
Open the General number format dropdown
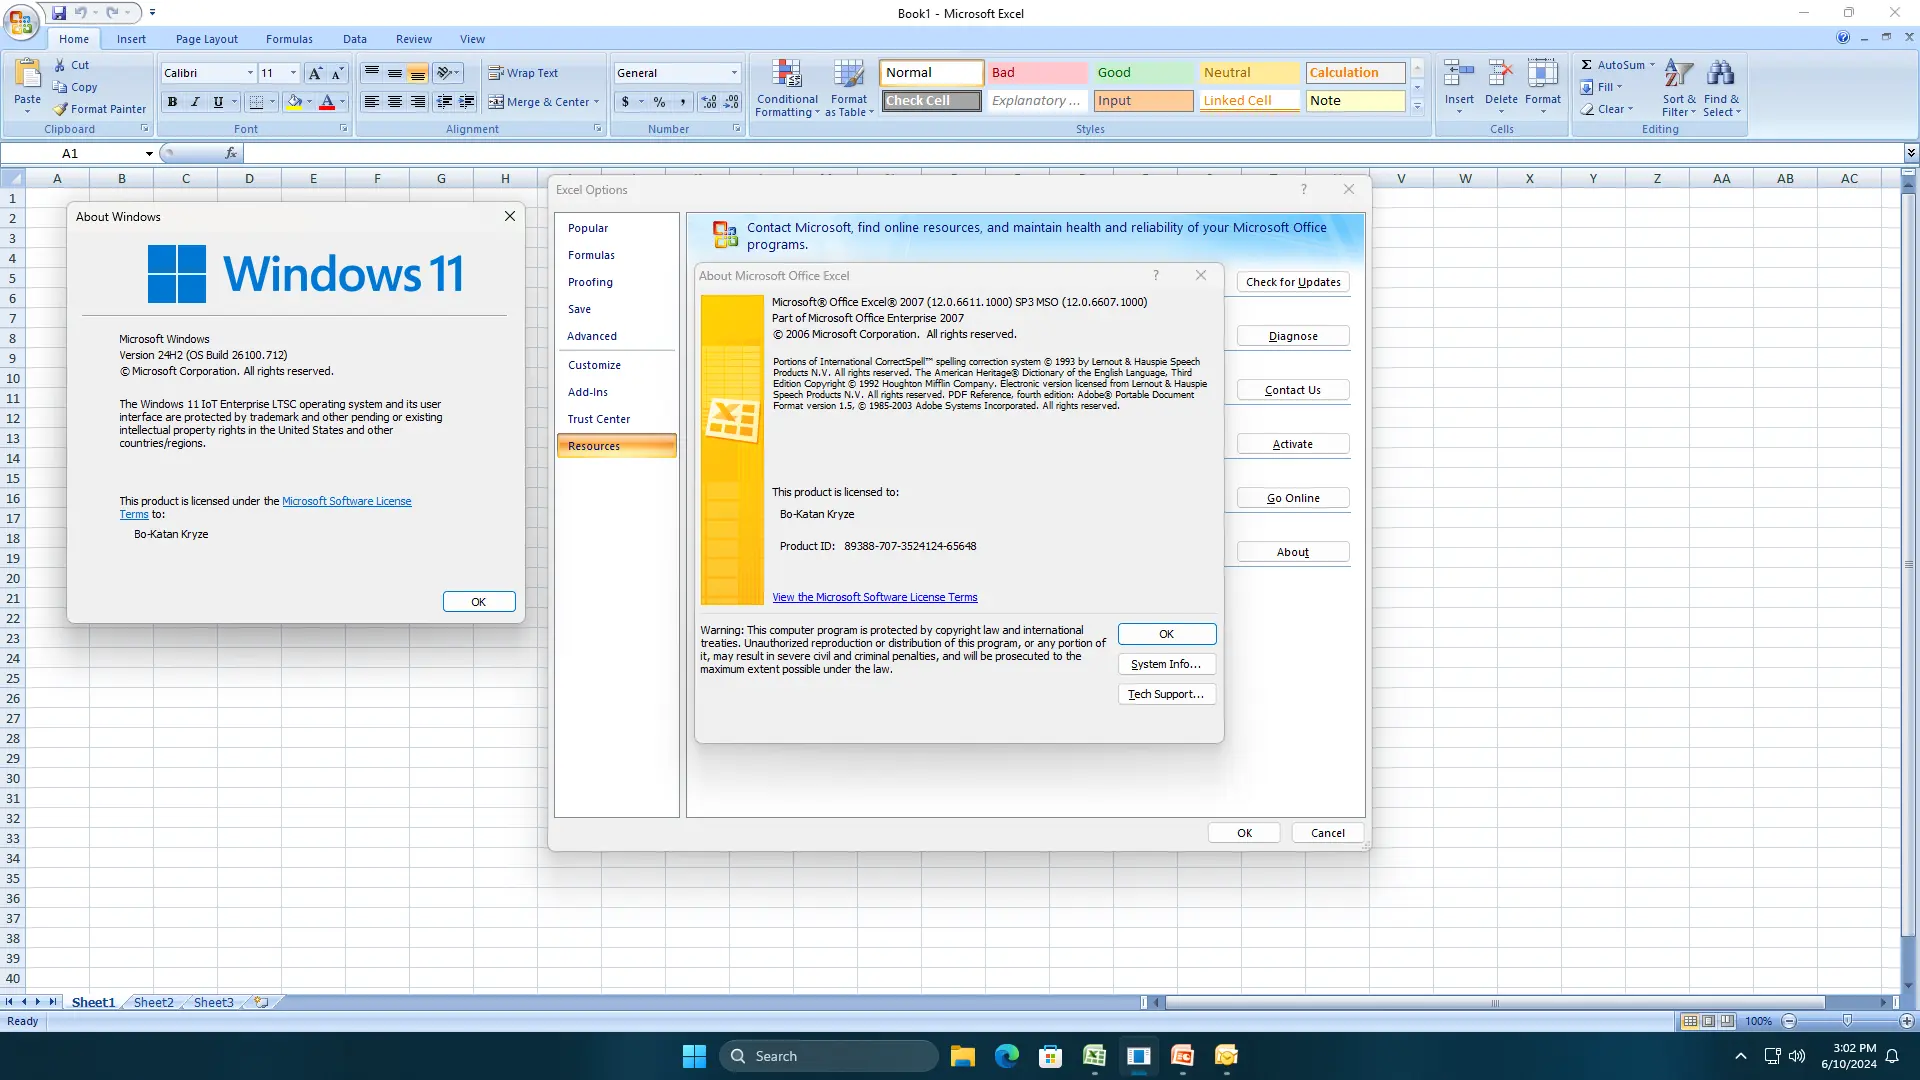[734, 73]
